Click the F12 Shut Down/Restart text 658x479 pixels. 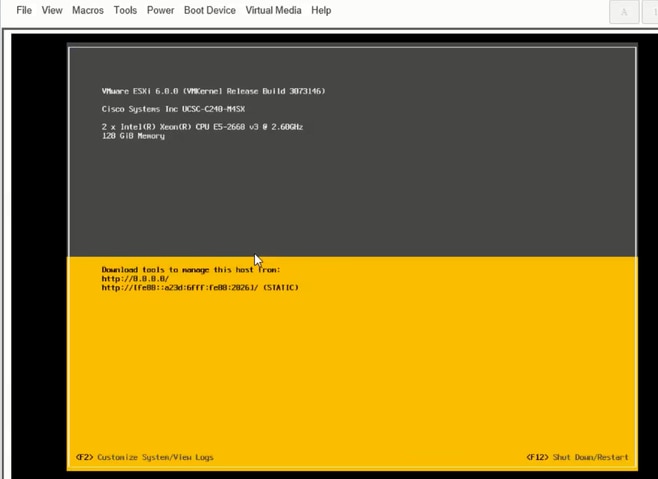pyautogui.click(x=577, y=457)
